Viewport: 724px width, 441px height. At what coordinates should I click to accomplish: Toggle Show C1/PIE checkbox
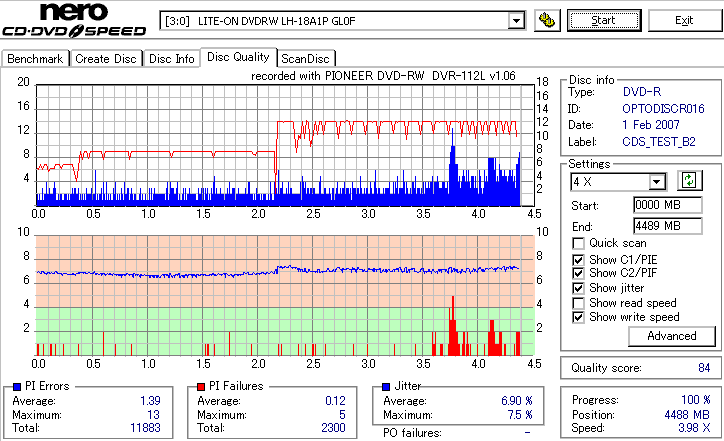pyautogui.click(x=578, y=260)
